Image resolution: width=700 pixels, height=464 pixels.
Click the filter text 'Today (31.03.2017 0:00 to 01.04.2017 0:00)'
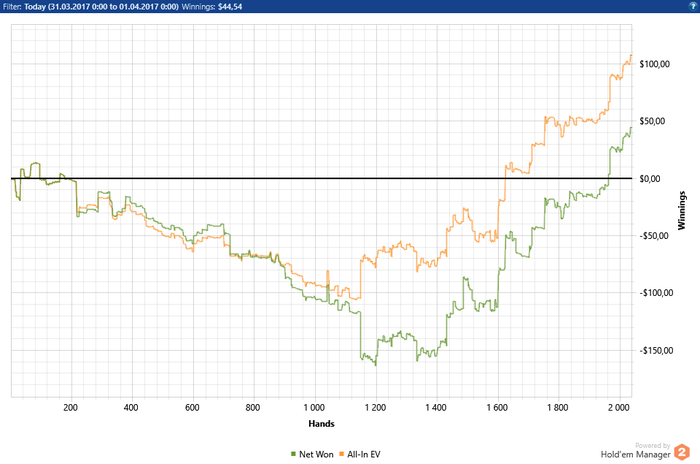click(101, 7)
